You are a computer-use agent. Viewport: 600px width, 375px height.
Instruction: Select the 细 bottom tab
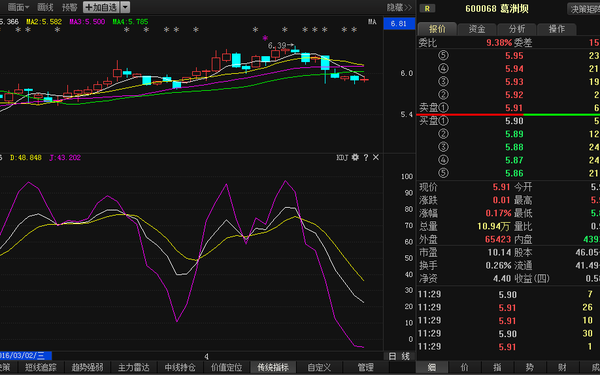432,367
